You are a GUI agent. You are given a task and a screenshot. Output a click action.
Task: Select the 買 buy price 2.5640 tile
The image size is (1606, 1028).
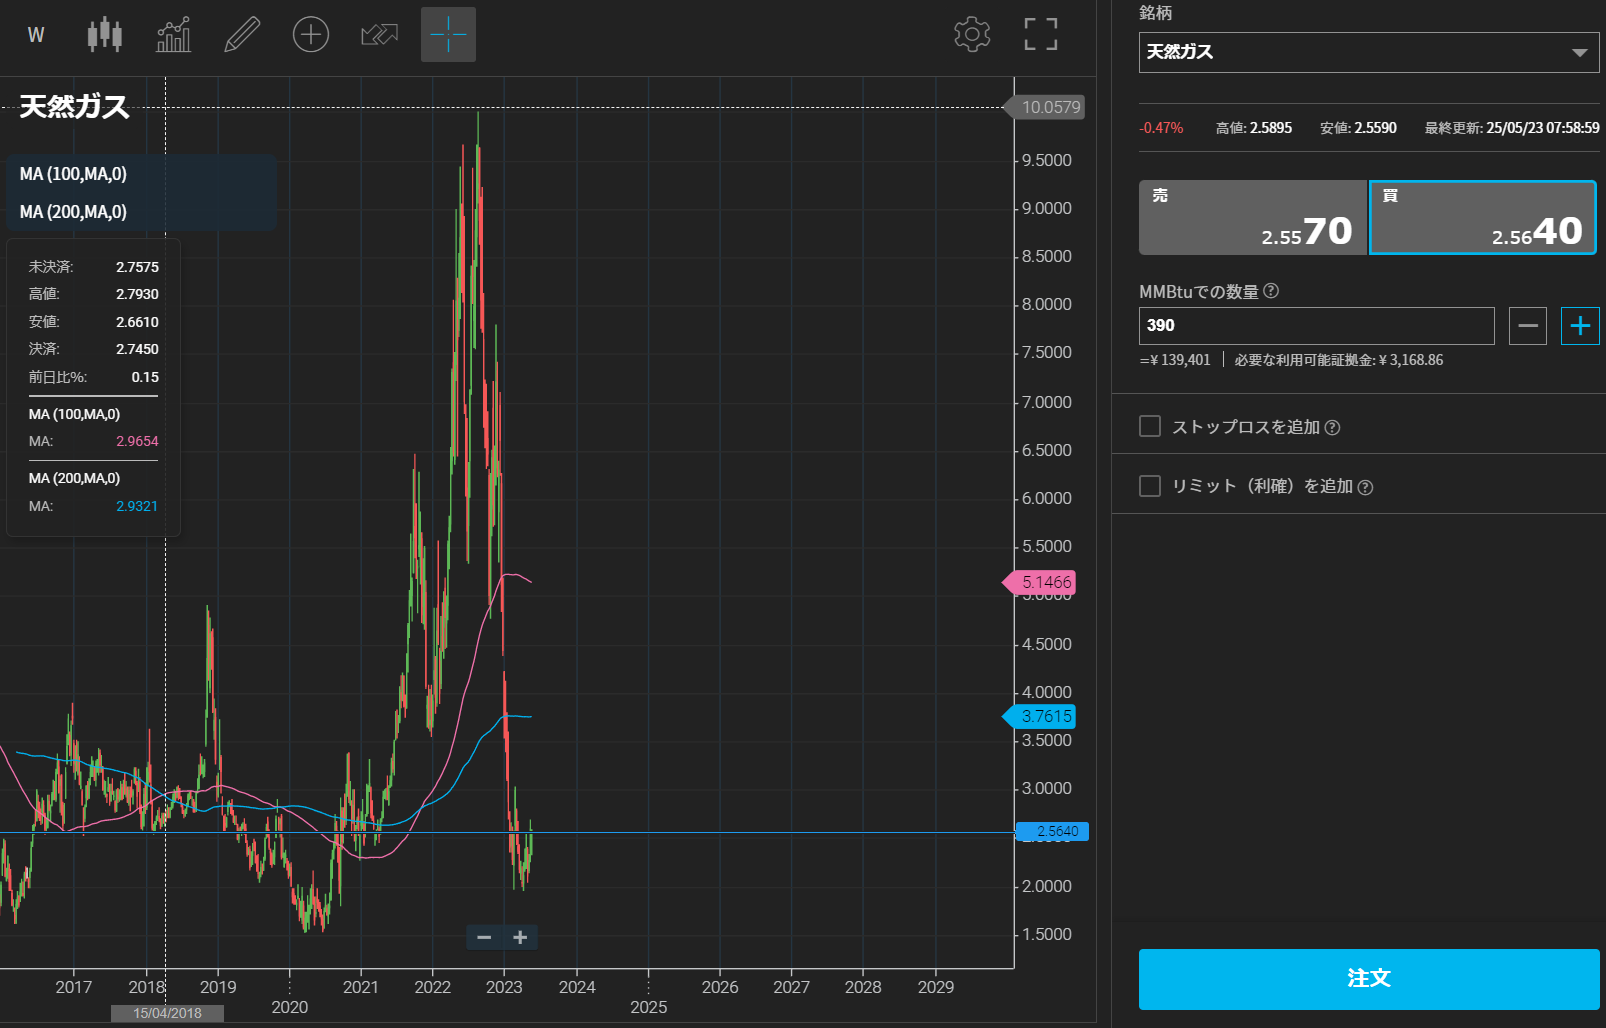pyautogui.click(x=1482, y=218)
